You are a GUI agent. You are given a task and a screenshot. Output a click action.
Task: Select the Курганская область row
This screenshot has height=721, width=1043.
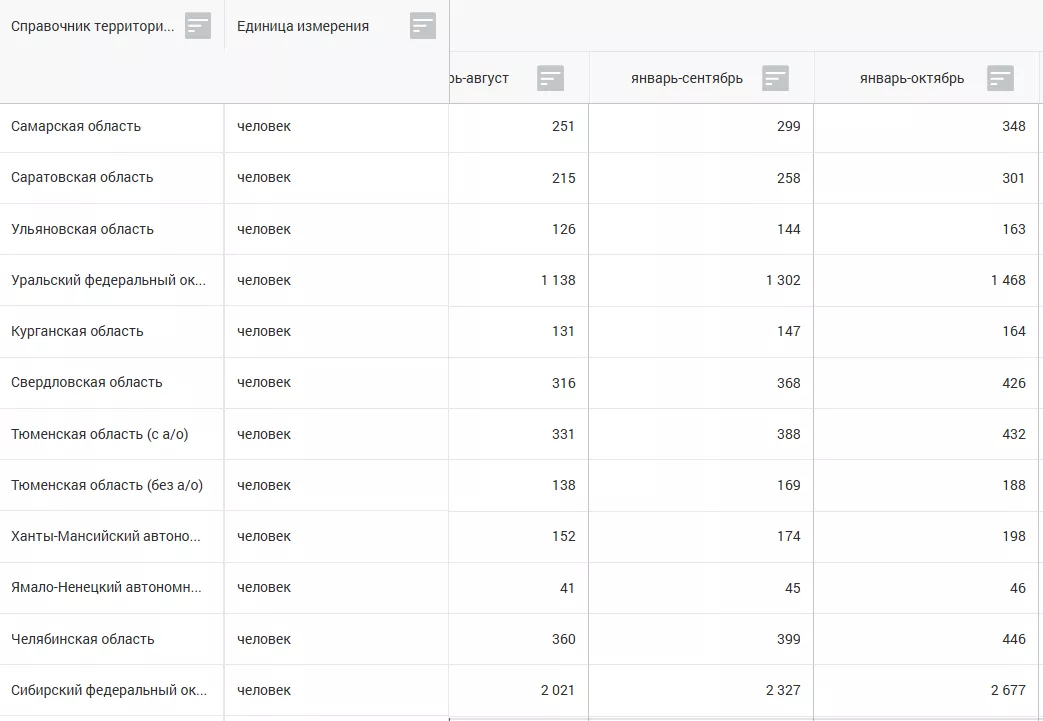coord(77,331)
